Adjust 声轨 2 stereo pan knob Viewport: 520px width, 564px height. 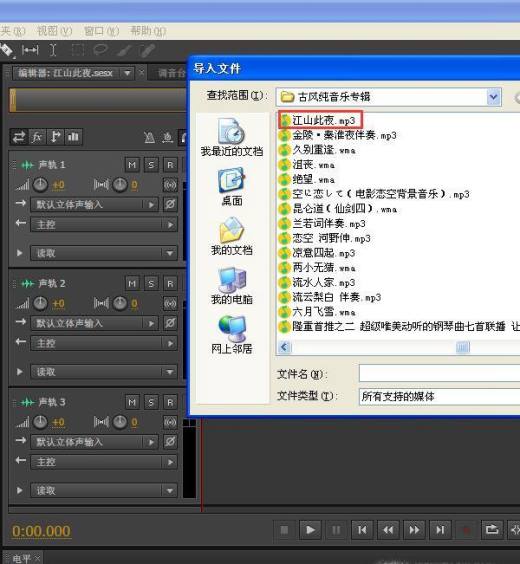pyautogui.click(x=120, y=304)
